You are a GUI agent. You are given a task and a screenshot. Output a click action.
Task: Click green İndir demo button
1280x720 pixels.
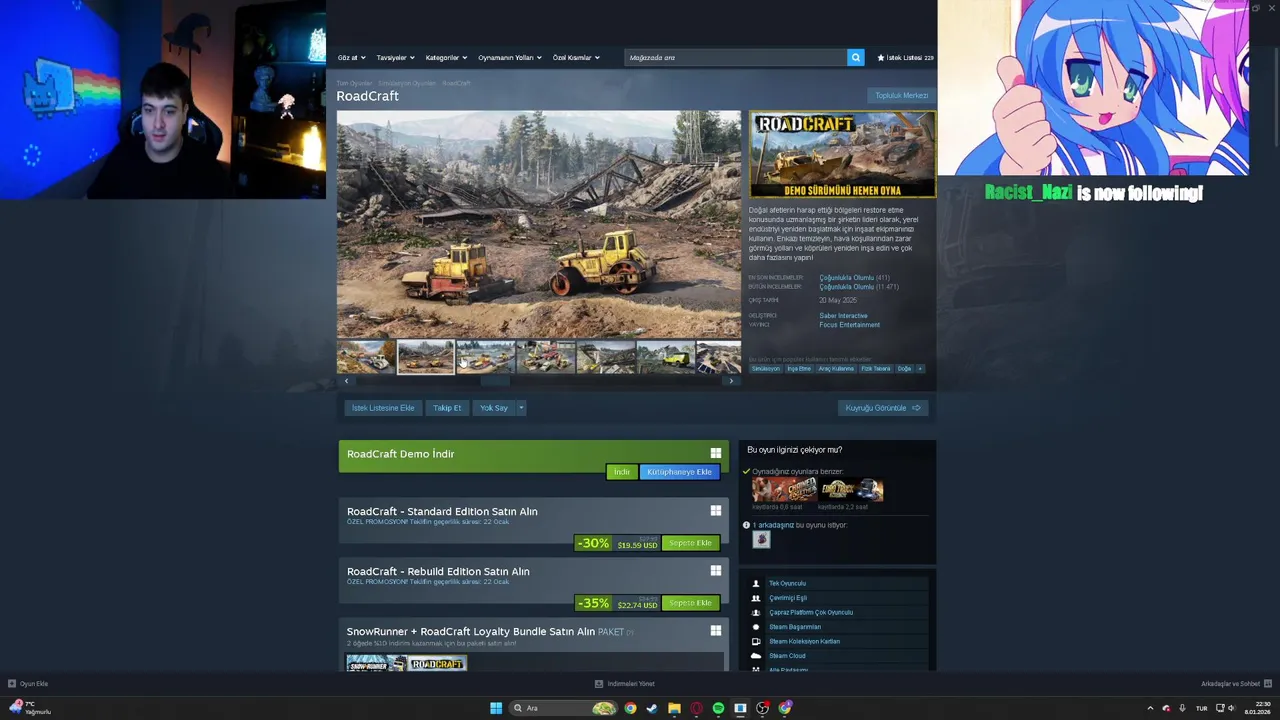coord(622,472)
